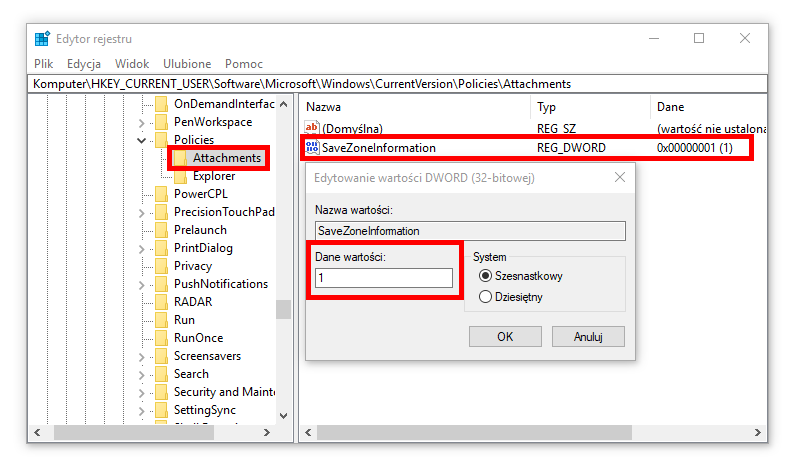Screen dimensions: 802x470
Task: Select the '(Domyślna)' value row
Action: tap(533, 128)
